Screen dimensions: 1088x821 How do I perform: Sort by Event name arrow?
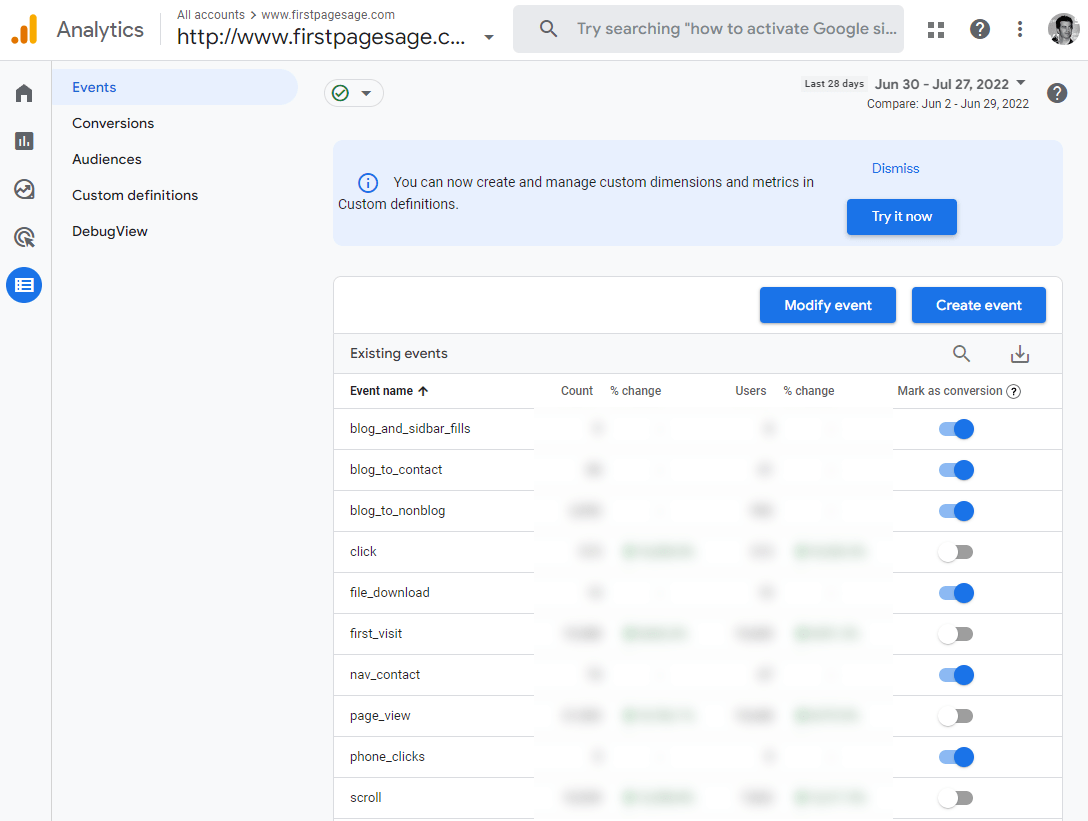423,391
